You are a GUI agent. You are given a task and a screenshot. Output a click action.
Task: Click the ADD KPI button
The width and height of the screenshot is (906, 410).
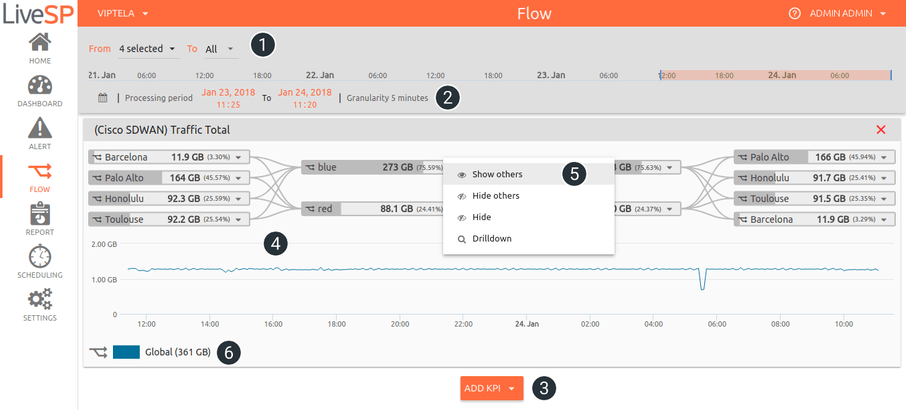(492, 389)
